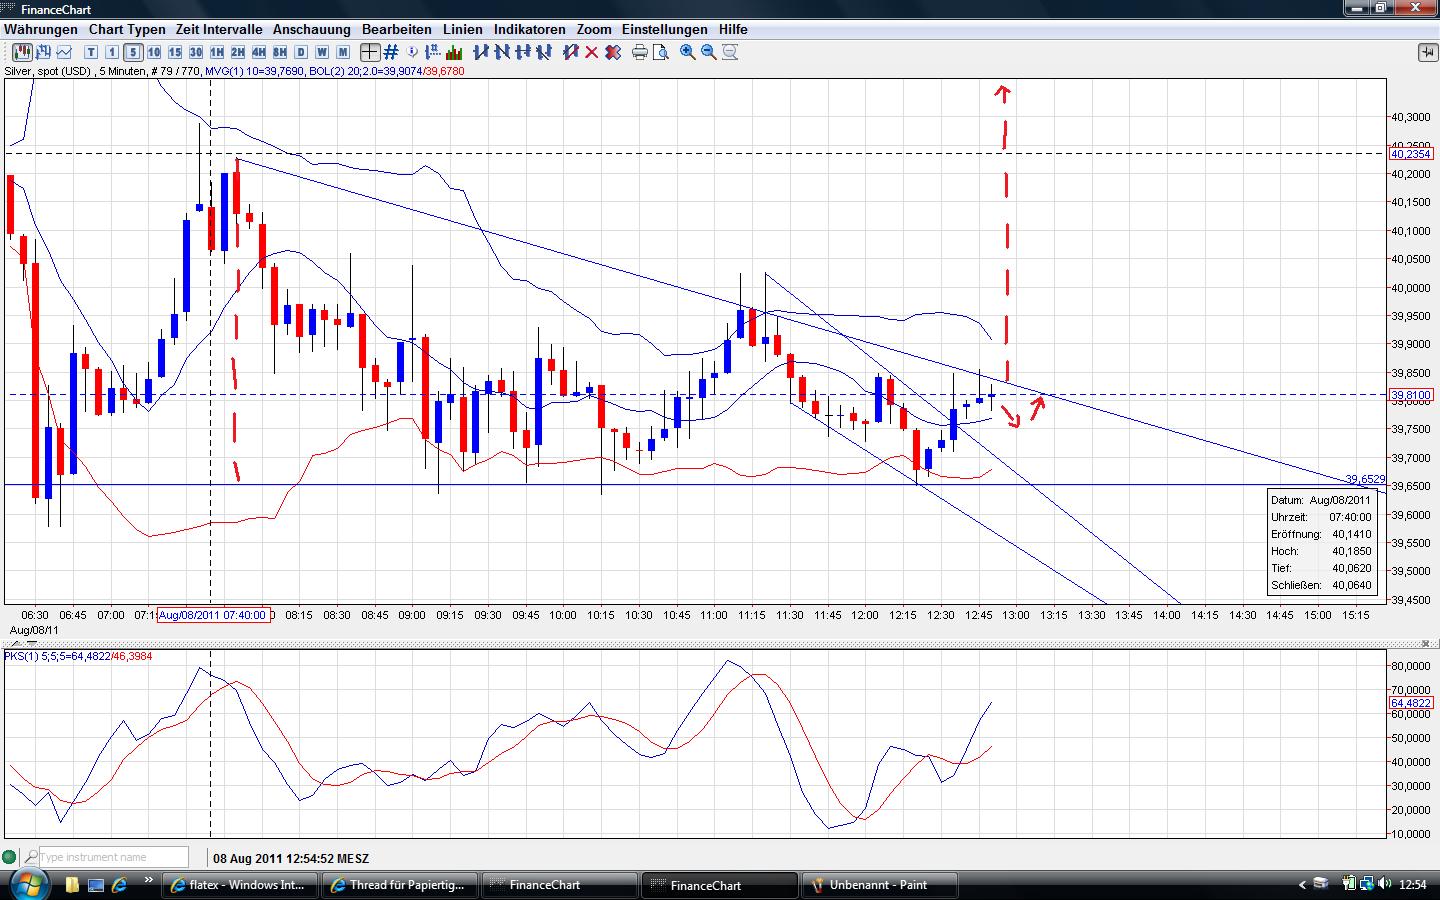Select the 2H interval button
The width and height of the screenshot is (1440, 900).
click(x=238, y=52)
